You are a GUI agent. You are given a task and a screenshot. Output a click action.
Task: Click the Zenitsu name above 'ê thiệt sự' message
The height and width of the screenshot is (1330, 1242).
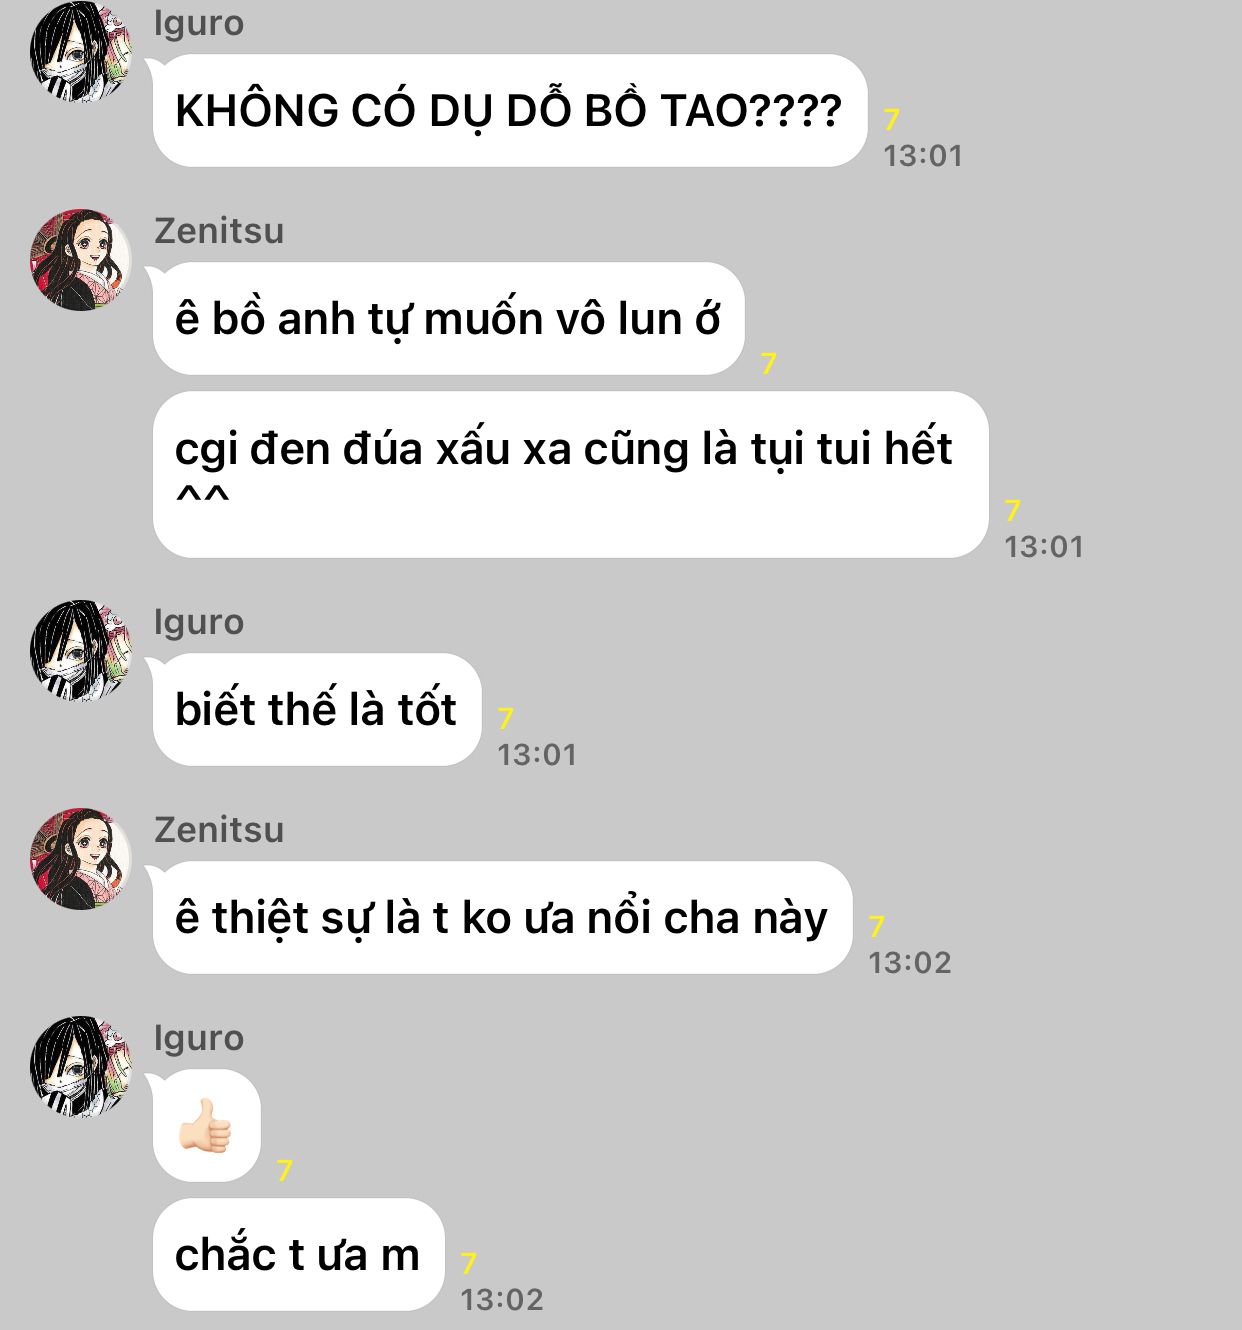pos(219,830)
